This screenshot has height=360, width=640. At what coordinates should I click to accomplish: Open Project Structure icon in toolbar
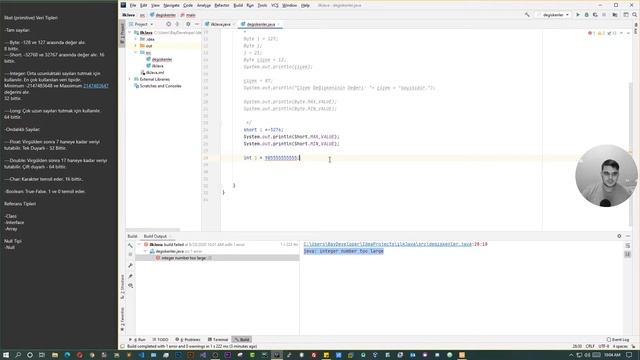[x=615, y=15]
